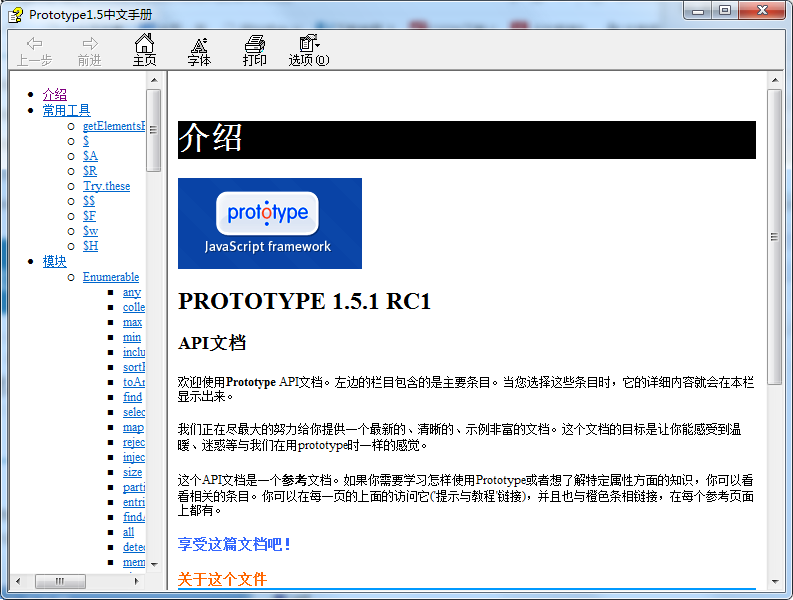Viewport: 793px width, 600px height.
Task: Open the 常用工具 link in the sidebar
Action: point(66,110)
